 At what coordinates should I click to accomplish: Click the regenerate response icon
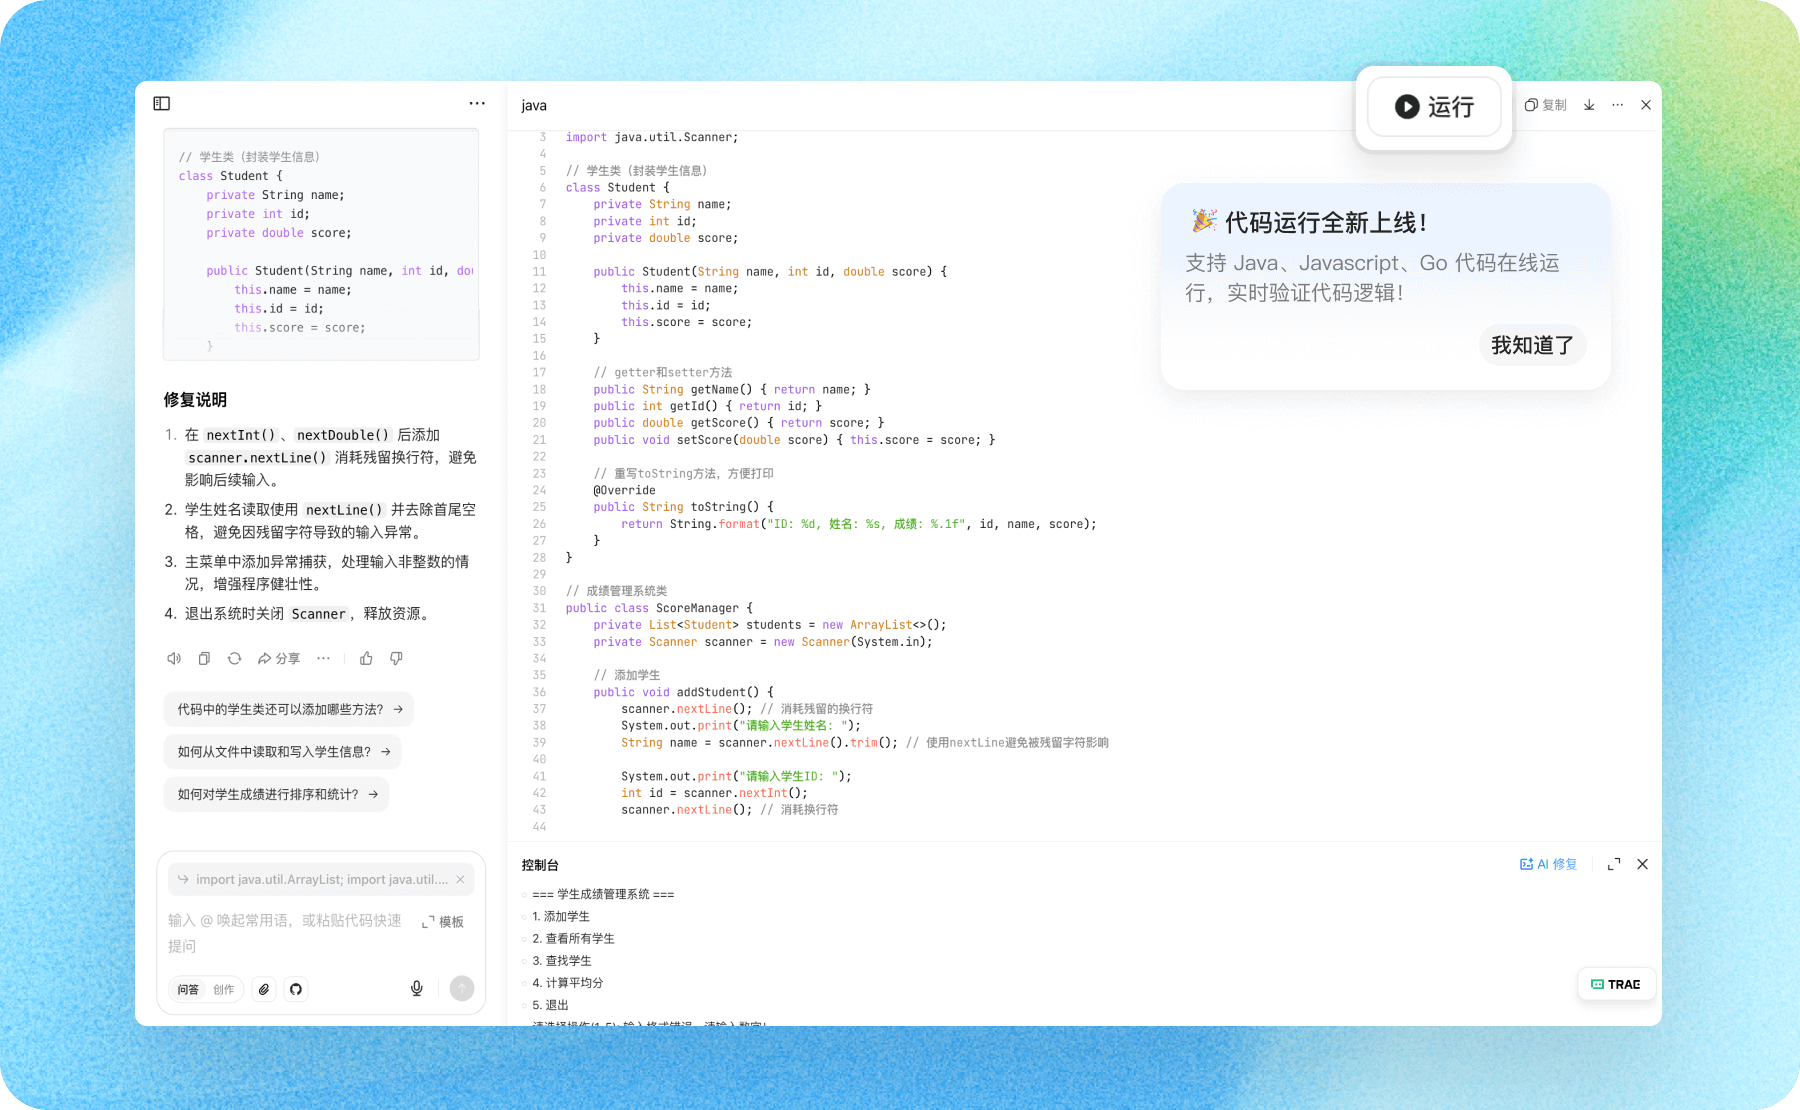coord(234,658)
